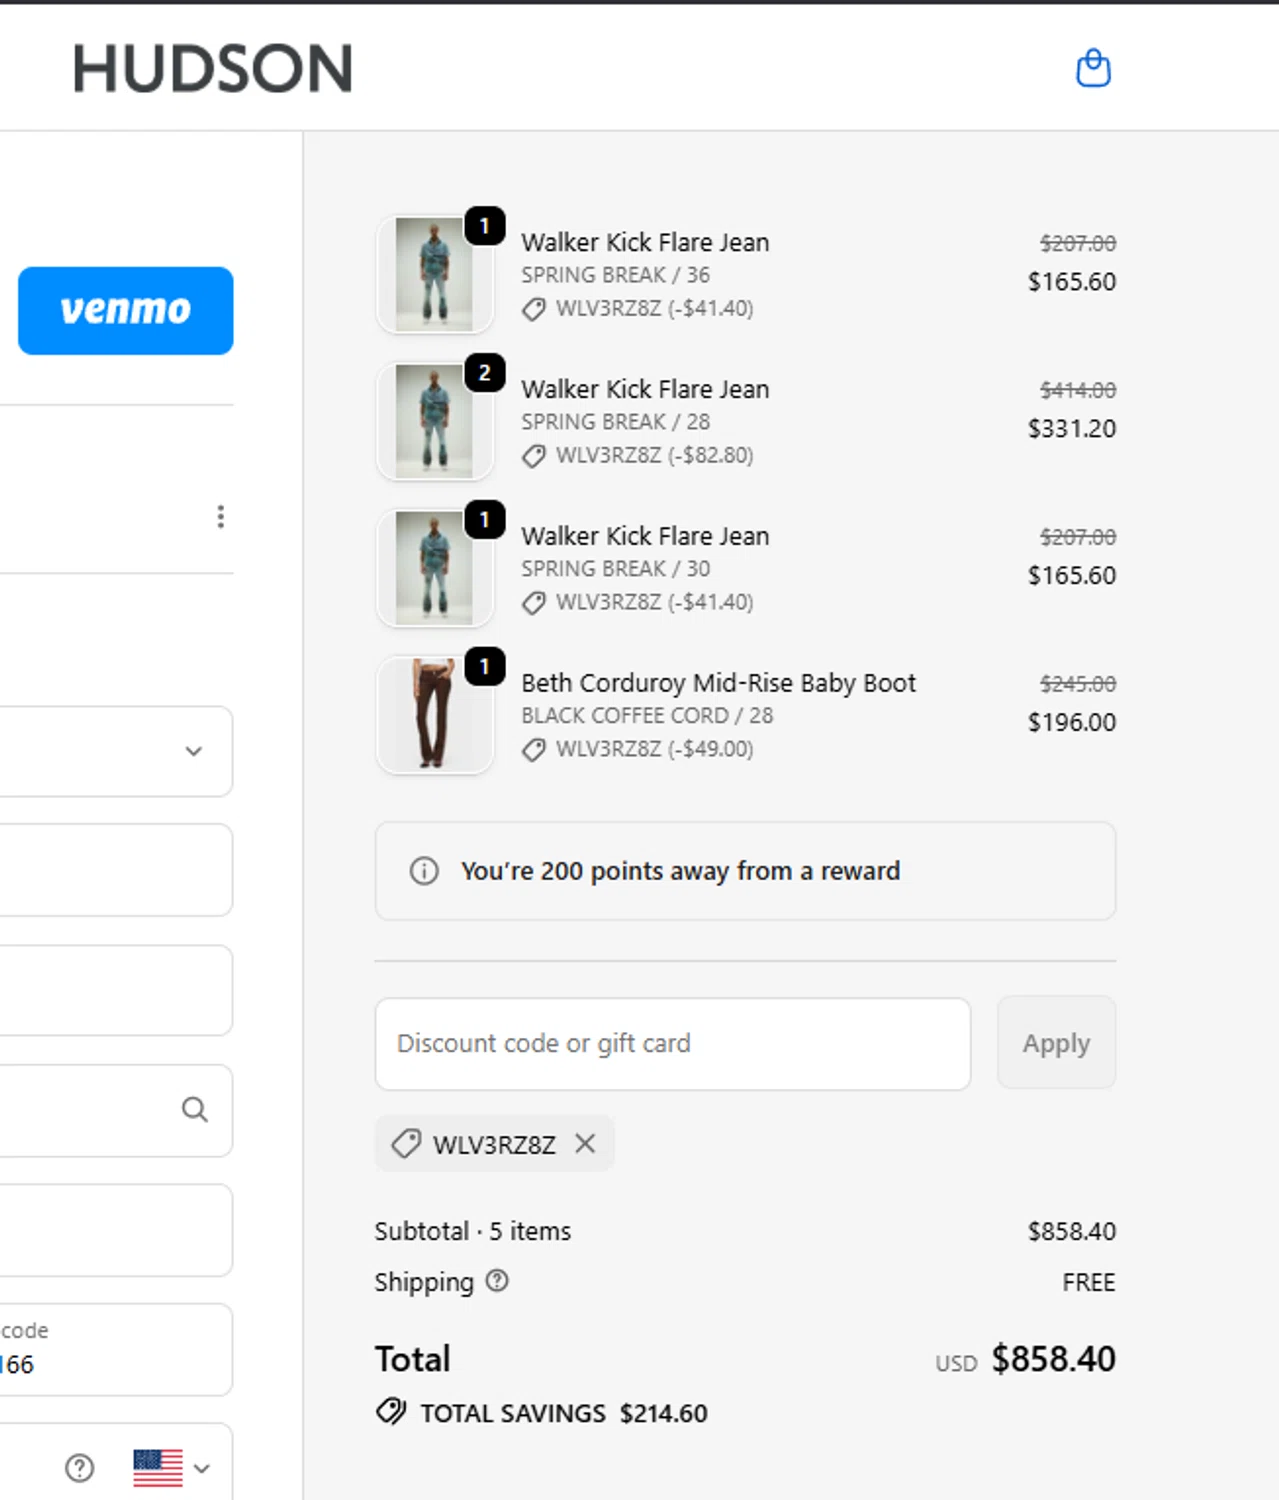Click the Beth Corduroy Baby Boot thumbnail
The width and height of the screenshot is (1279, 1500).
(434, 714)
